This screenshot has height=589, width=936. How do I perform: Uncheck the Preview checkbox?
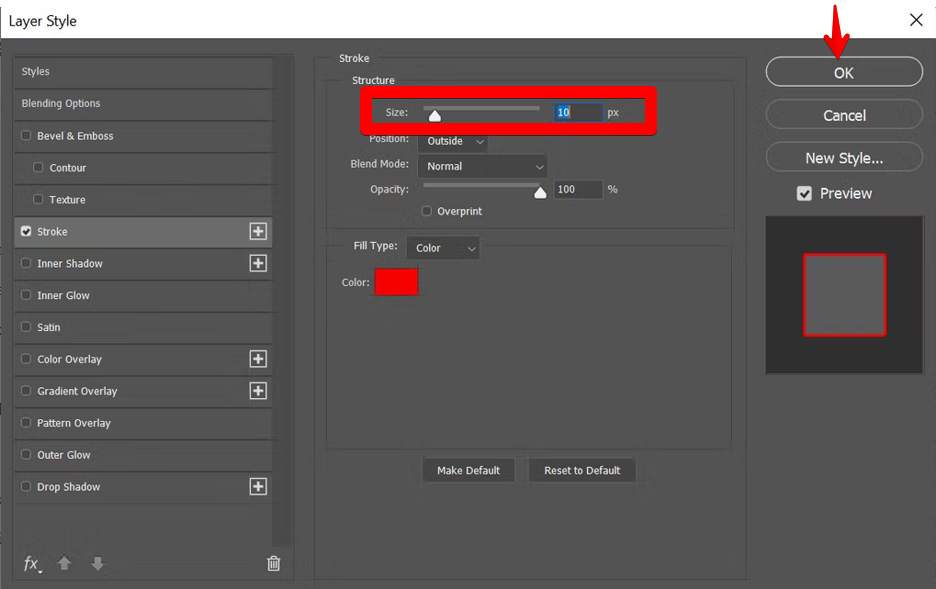[804, 194]
